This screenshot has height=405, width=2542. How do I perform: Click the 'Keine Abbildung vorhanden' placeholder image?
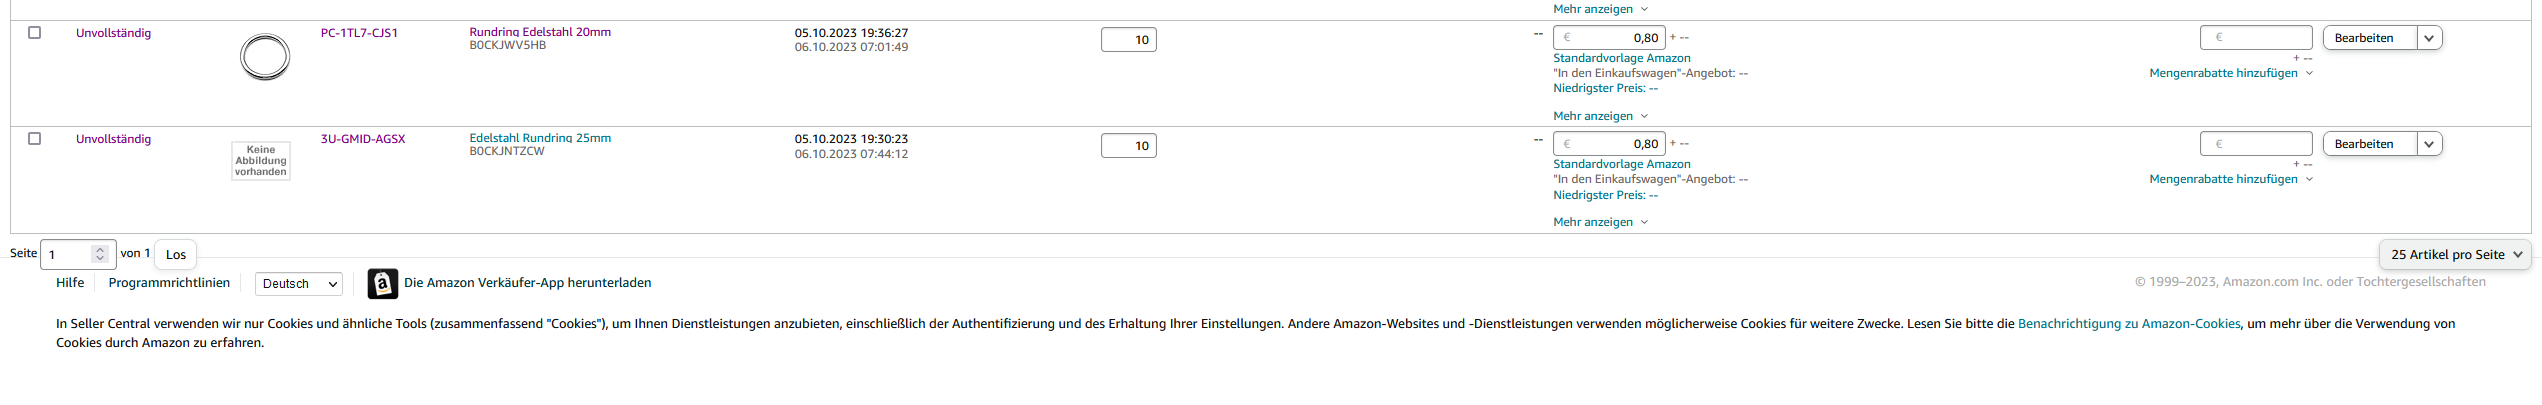[261, 160]
